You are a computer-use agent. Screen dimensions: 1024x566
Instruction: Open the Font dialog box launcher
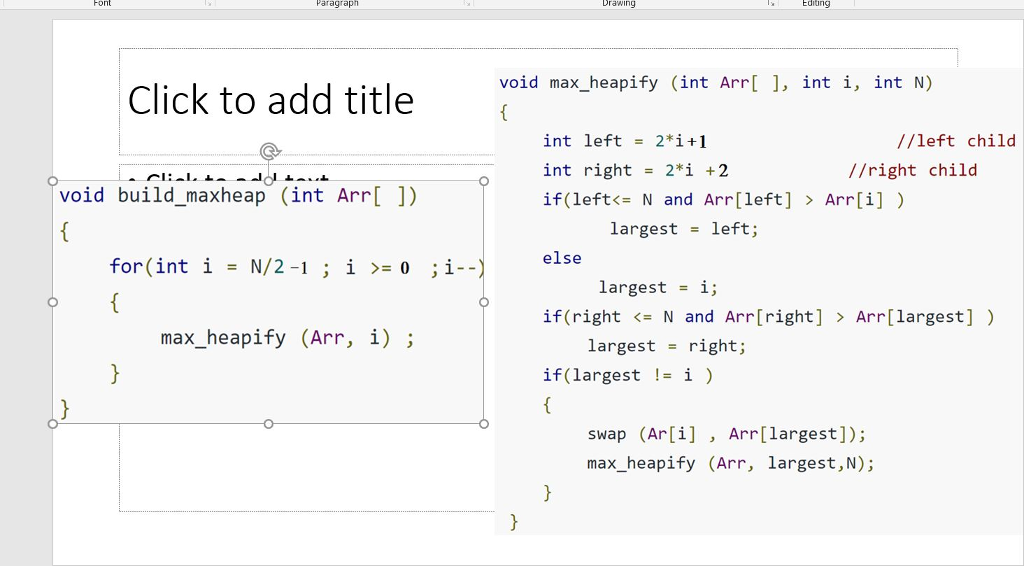(209, 4)
